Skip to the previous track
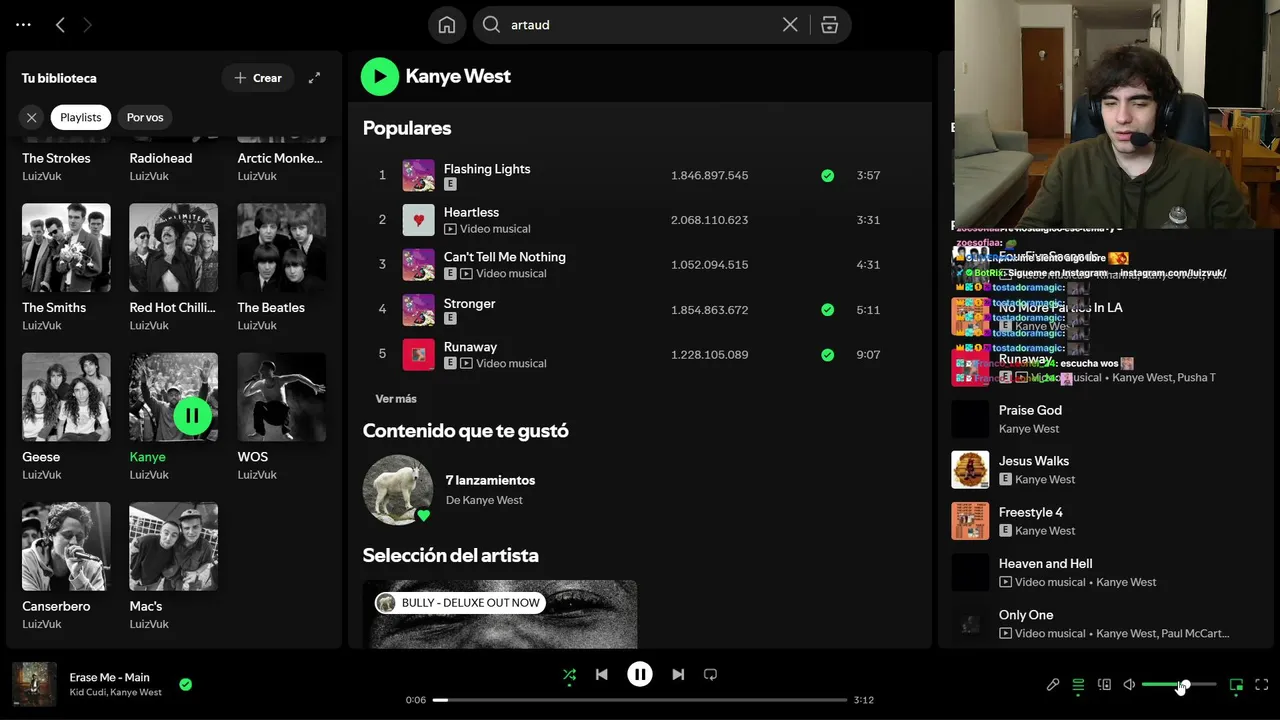1280x720 pixels. click(x=601, y=674)
